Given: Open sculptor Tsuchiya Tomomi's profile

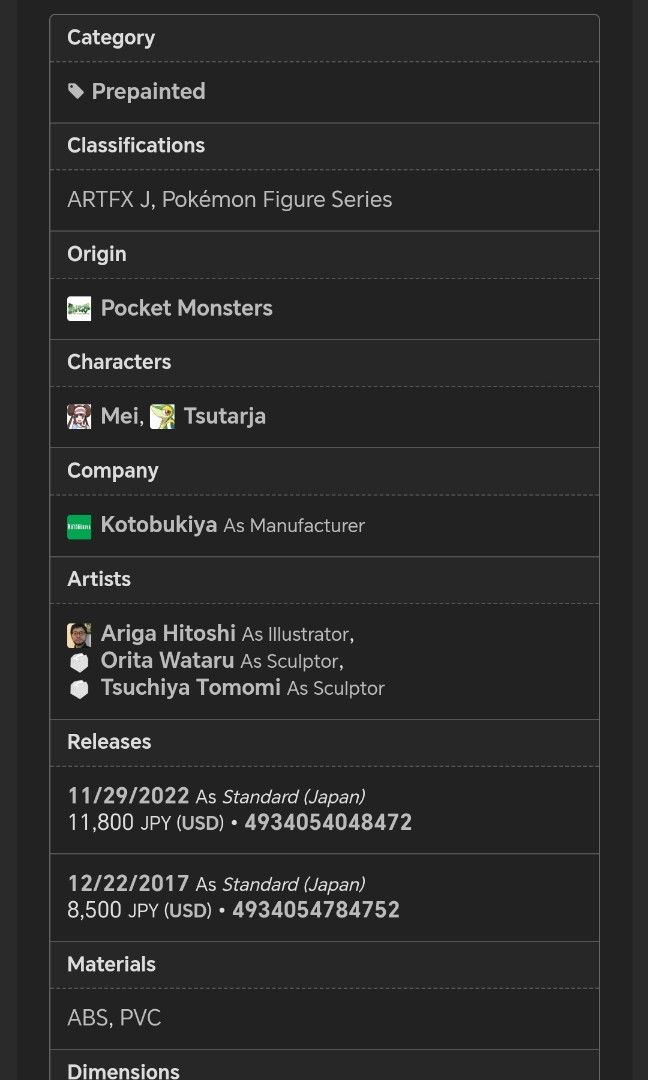Looking at the screenshot, I should tap(190, 688).
